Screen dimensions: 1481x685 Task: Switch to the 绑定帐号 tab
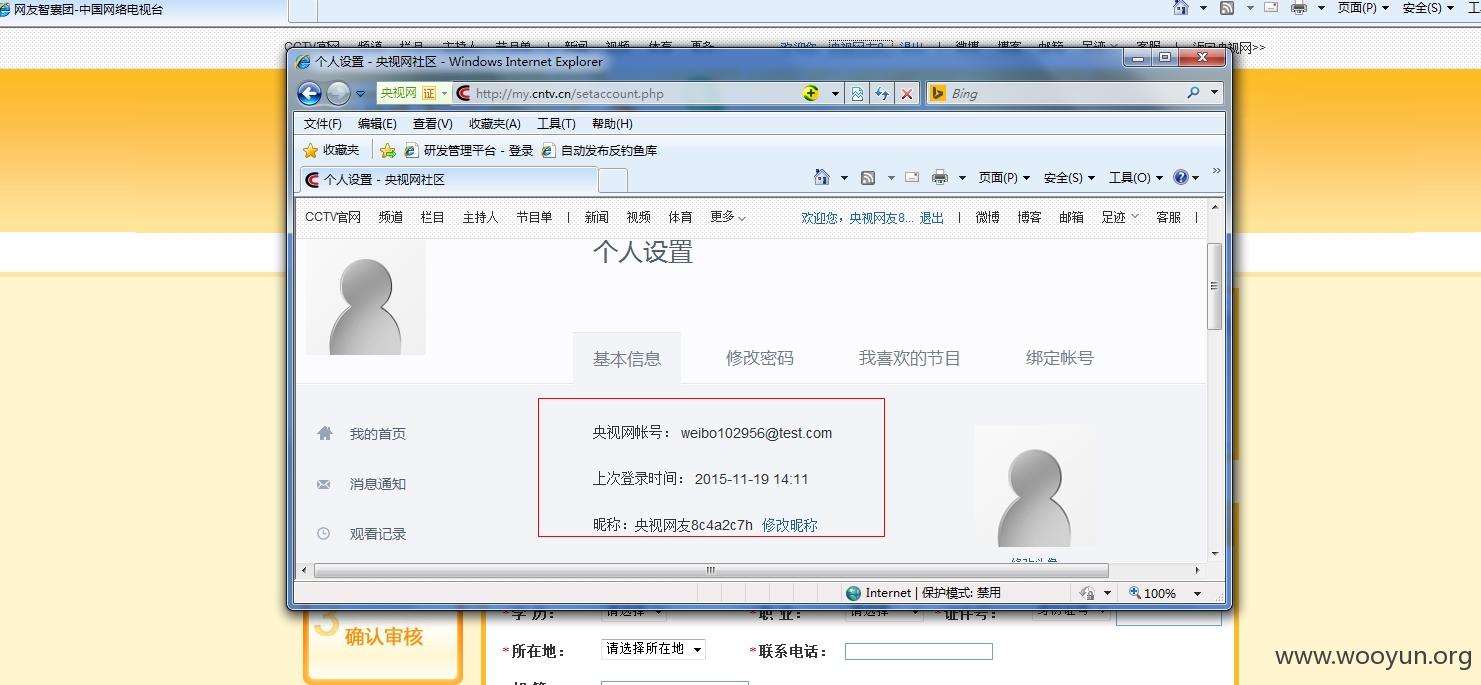point(1060,358)
